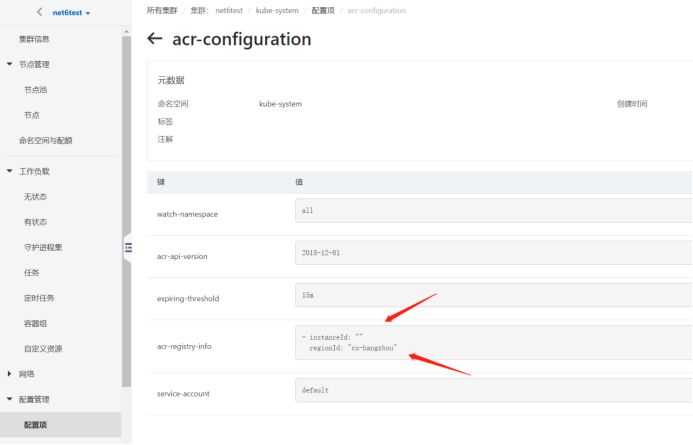Open 定时任务 in the sidebar
This screenshot has width=693, height=445.
pyautogui.click(x=39, y=298)
